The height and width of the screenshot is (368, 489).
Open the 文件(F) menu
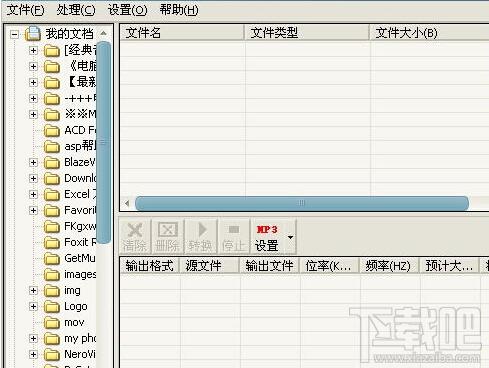25,10
